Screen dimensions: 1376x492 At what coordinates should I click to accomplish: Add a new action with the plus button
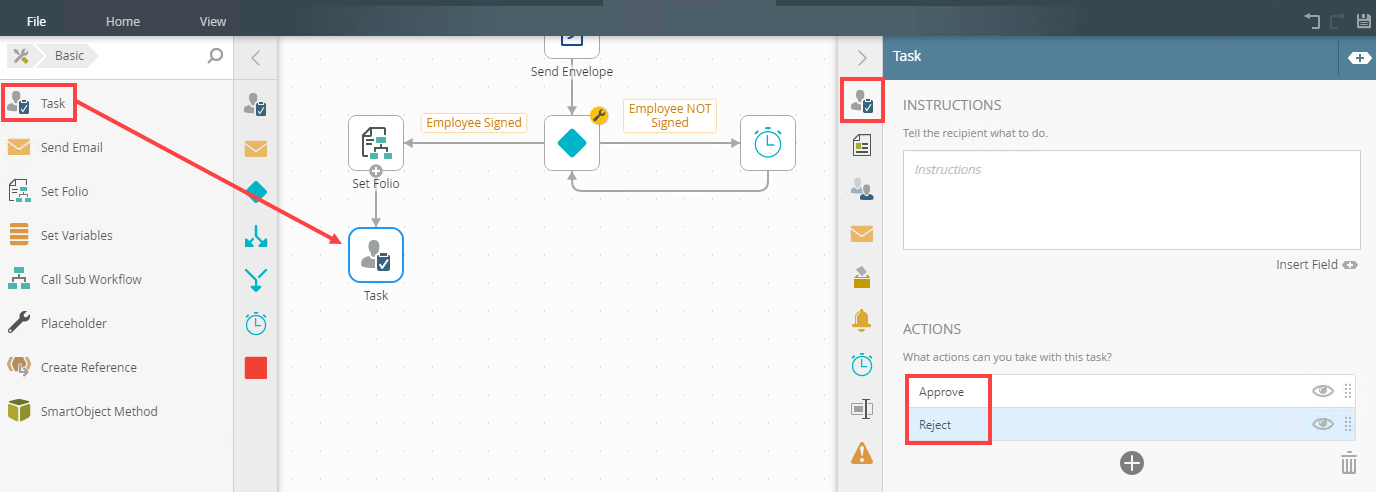pos(1131,463)
